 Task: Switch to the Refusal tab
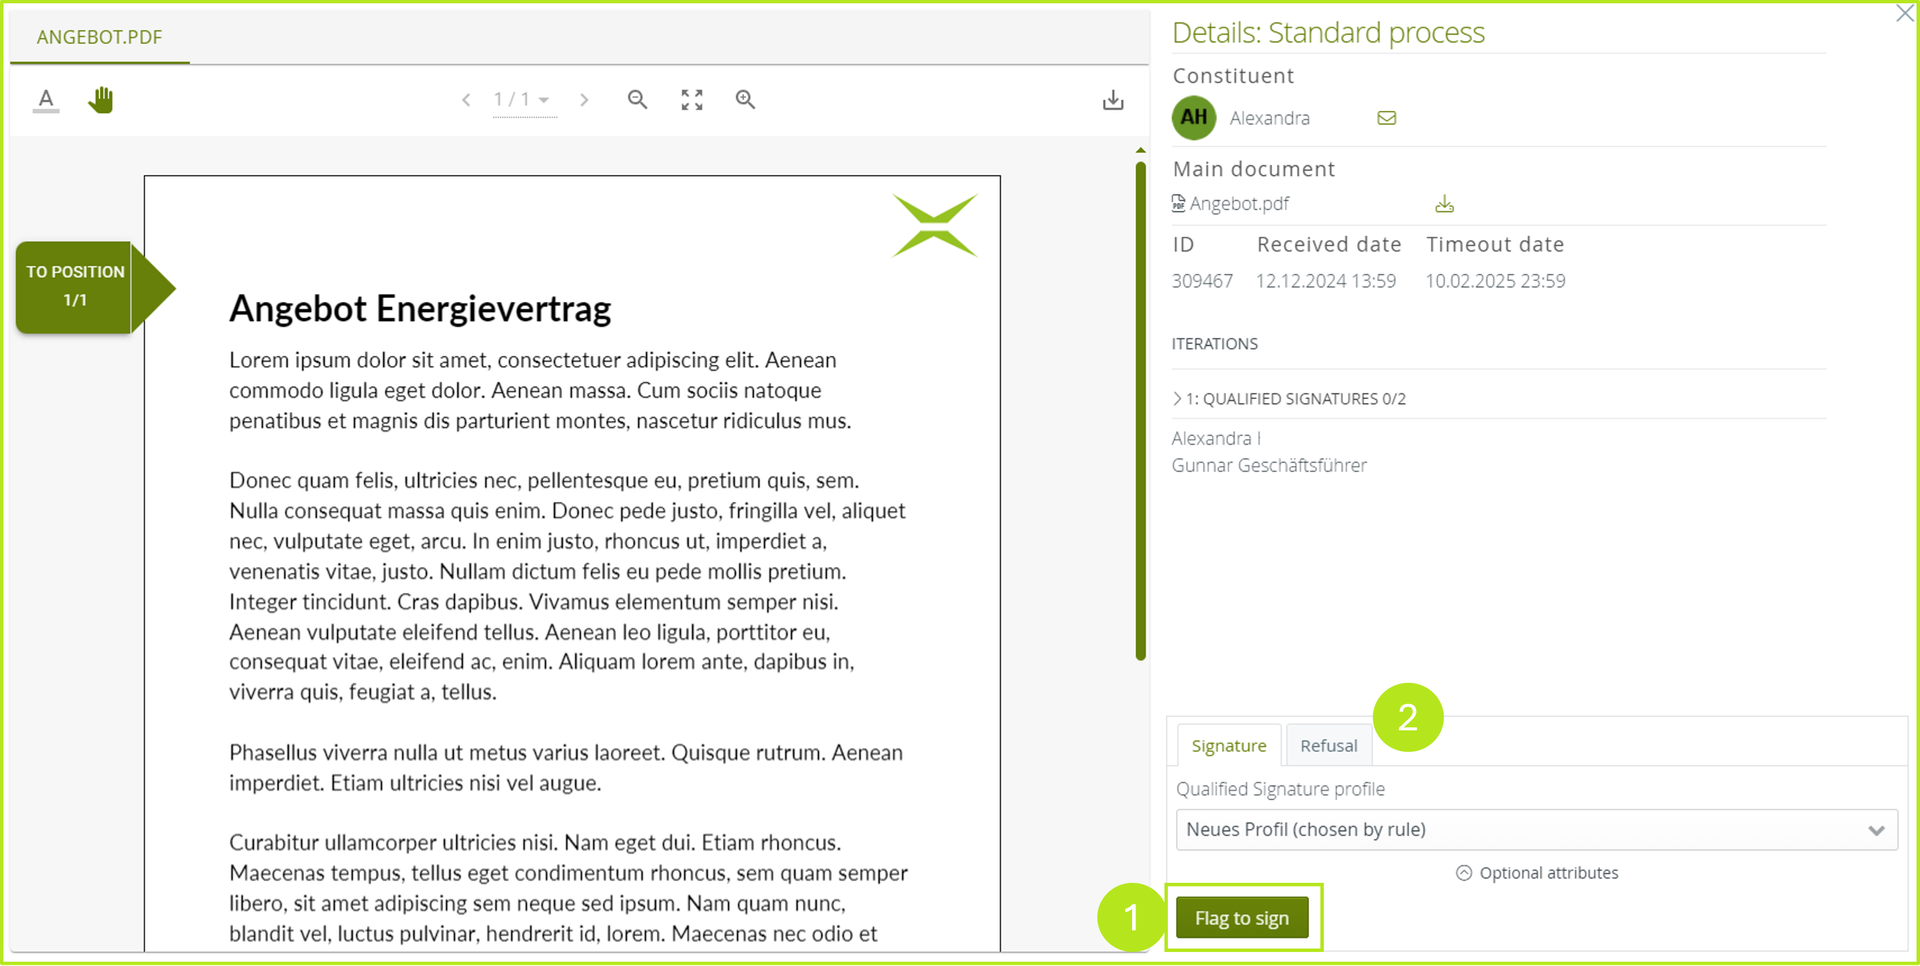click(1328, 746)
